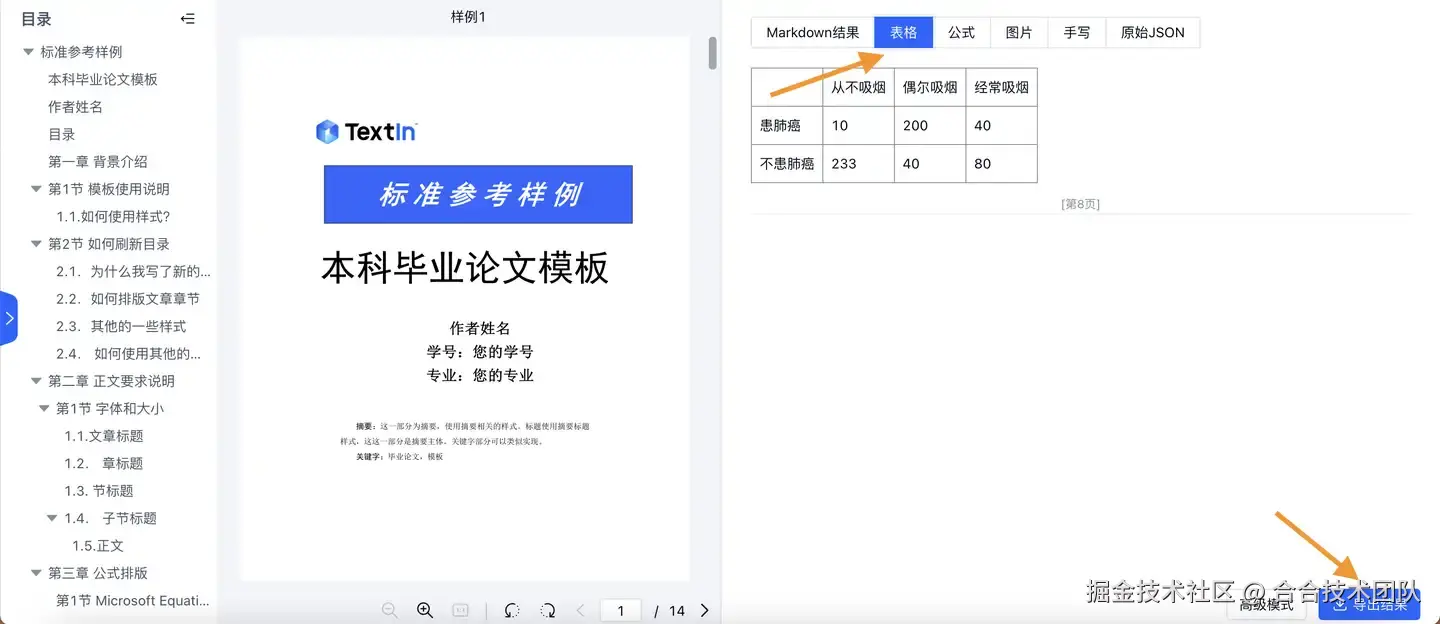1440x624 pixels.
Task: Select 1.1.文章标题 outline item
Action: 104,436
